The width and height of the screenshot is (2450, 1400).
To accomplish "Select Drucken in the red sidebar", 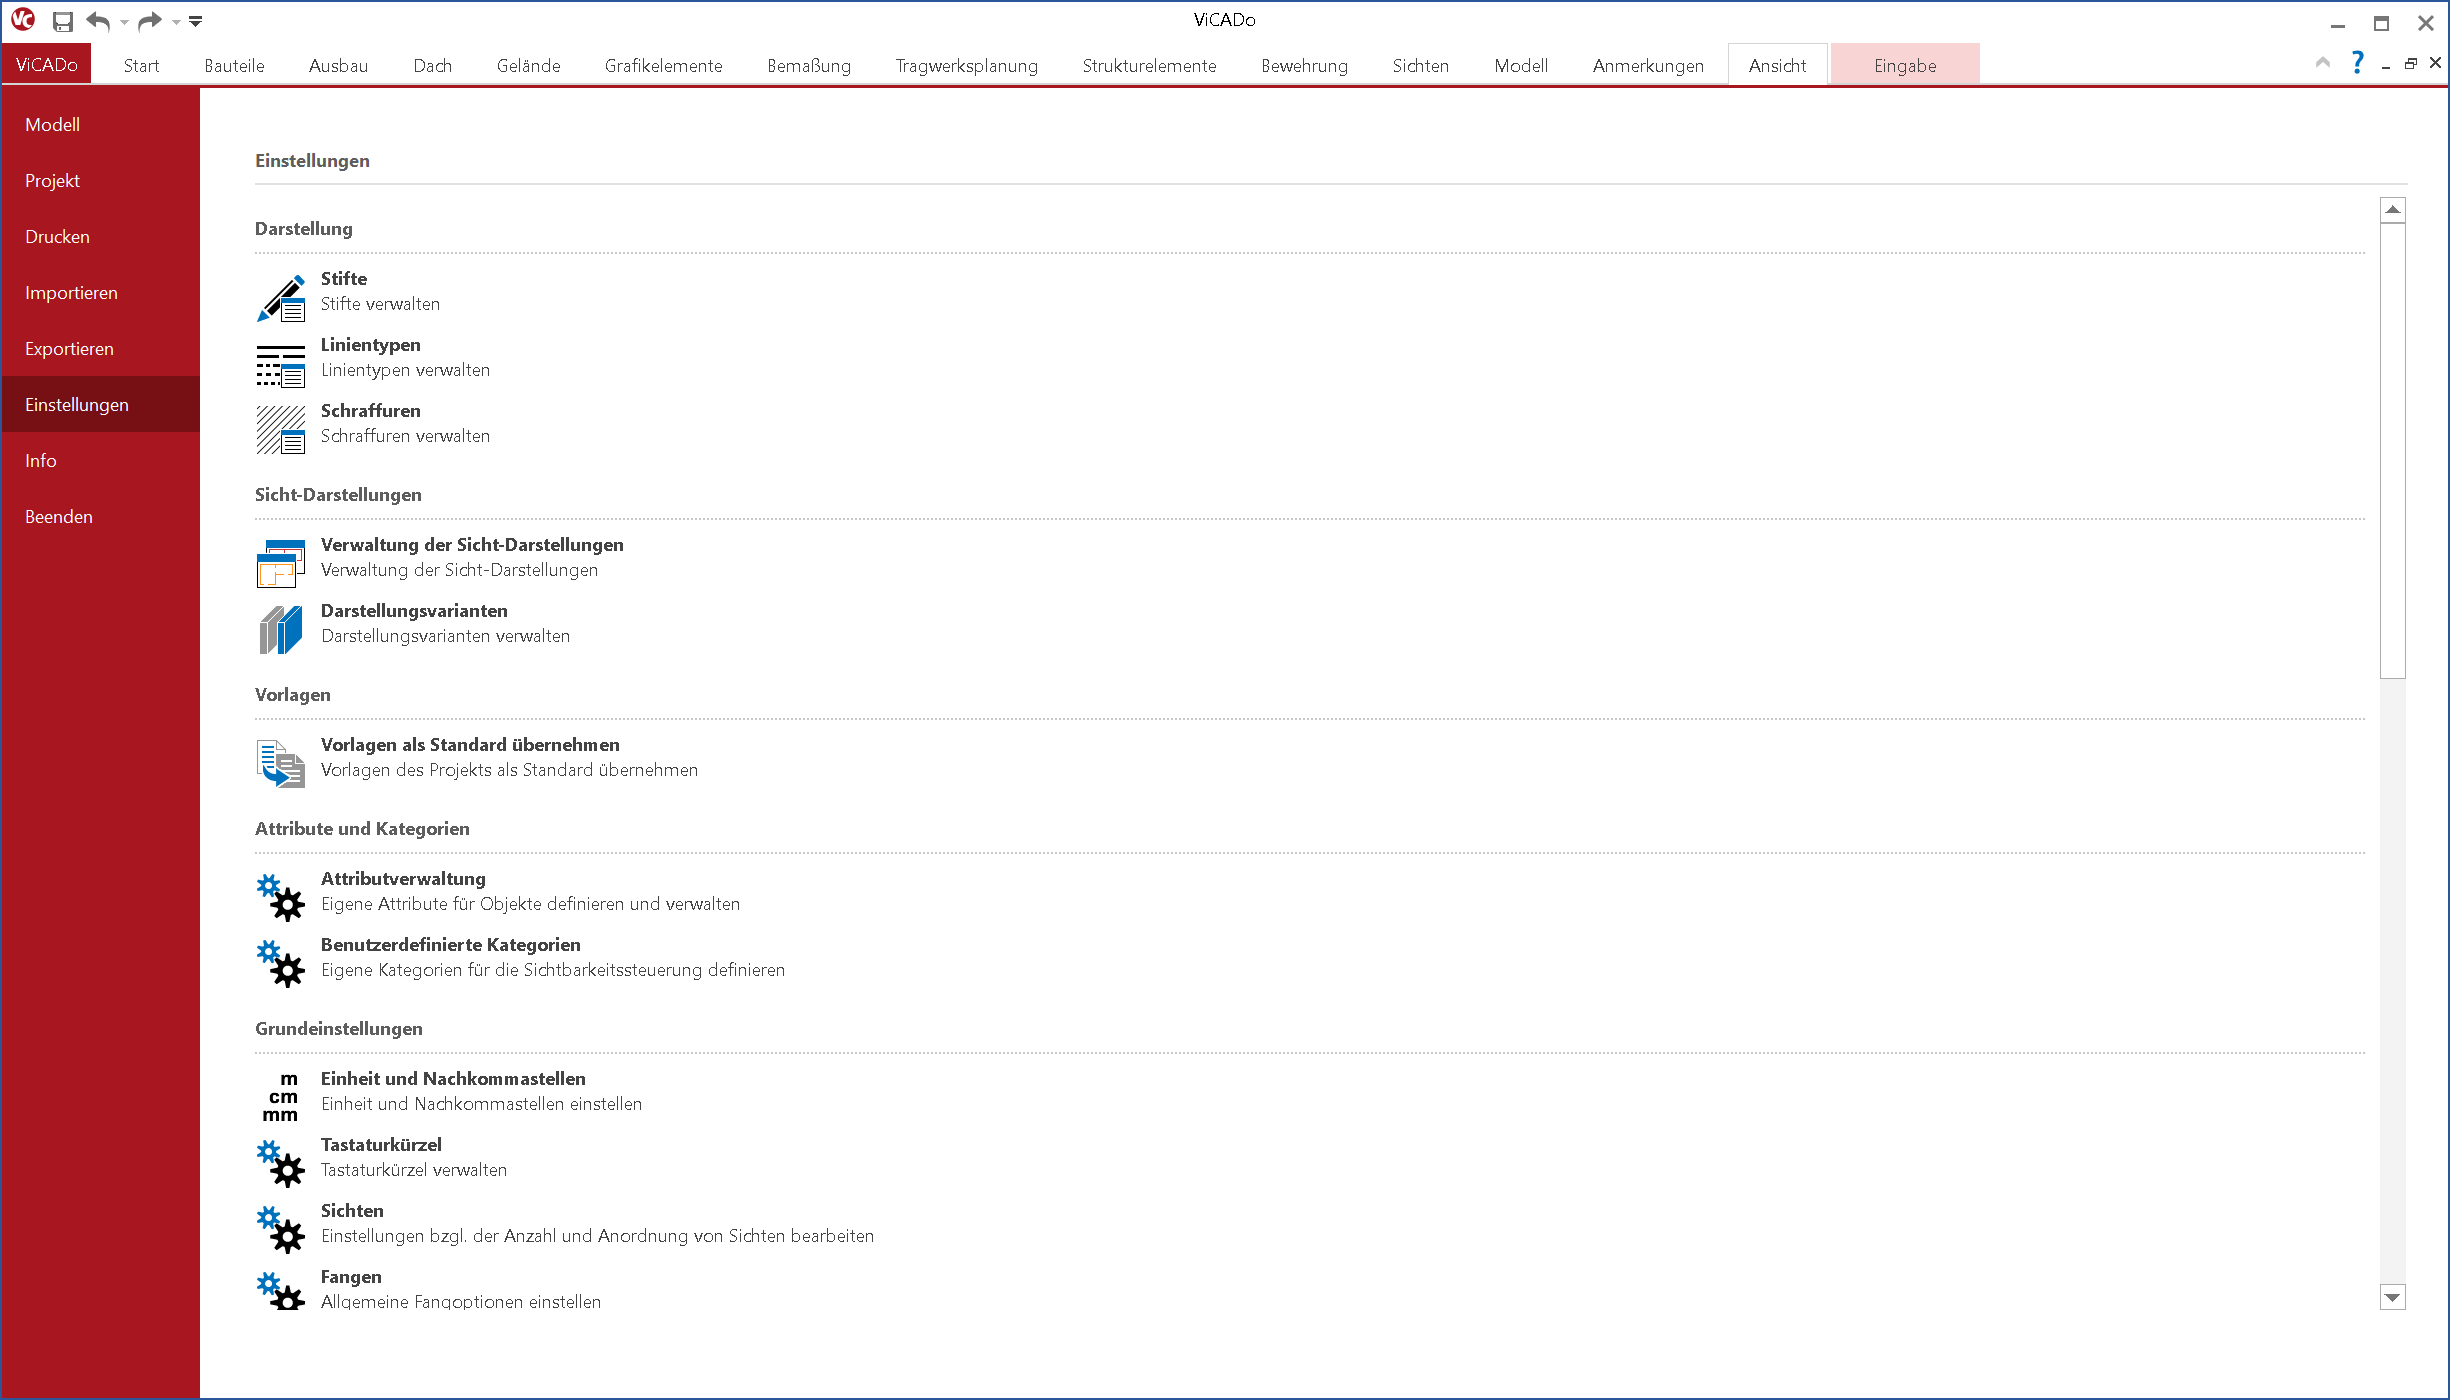I will (100, 236).
